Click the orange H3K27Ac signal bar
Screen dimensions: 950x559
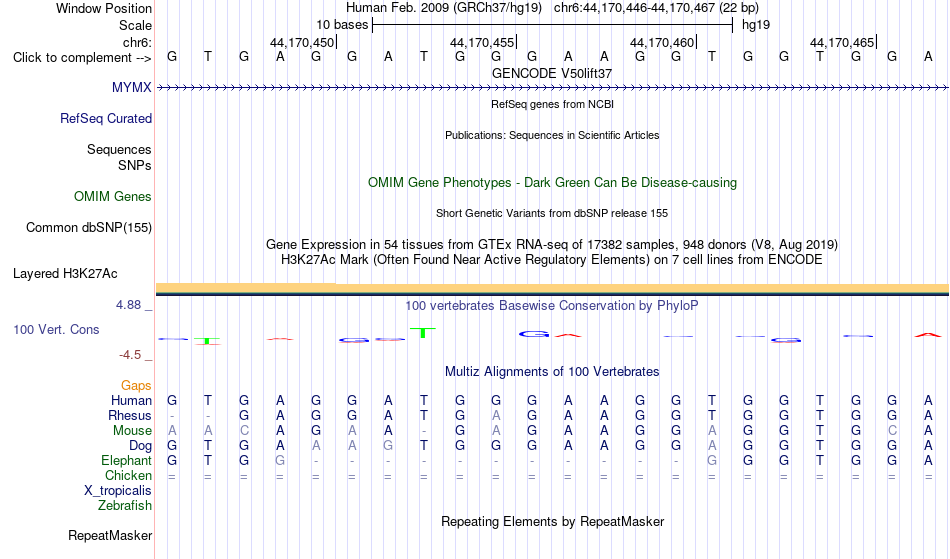click(552, 288)
